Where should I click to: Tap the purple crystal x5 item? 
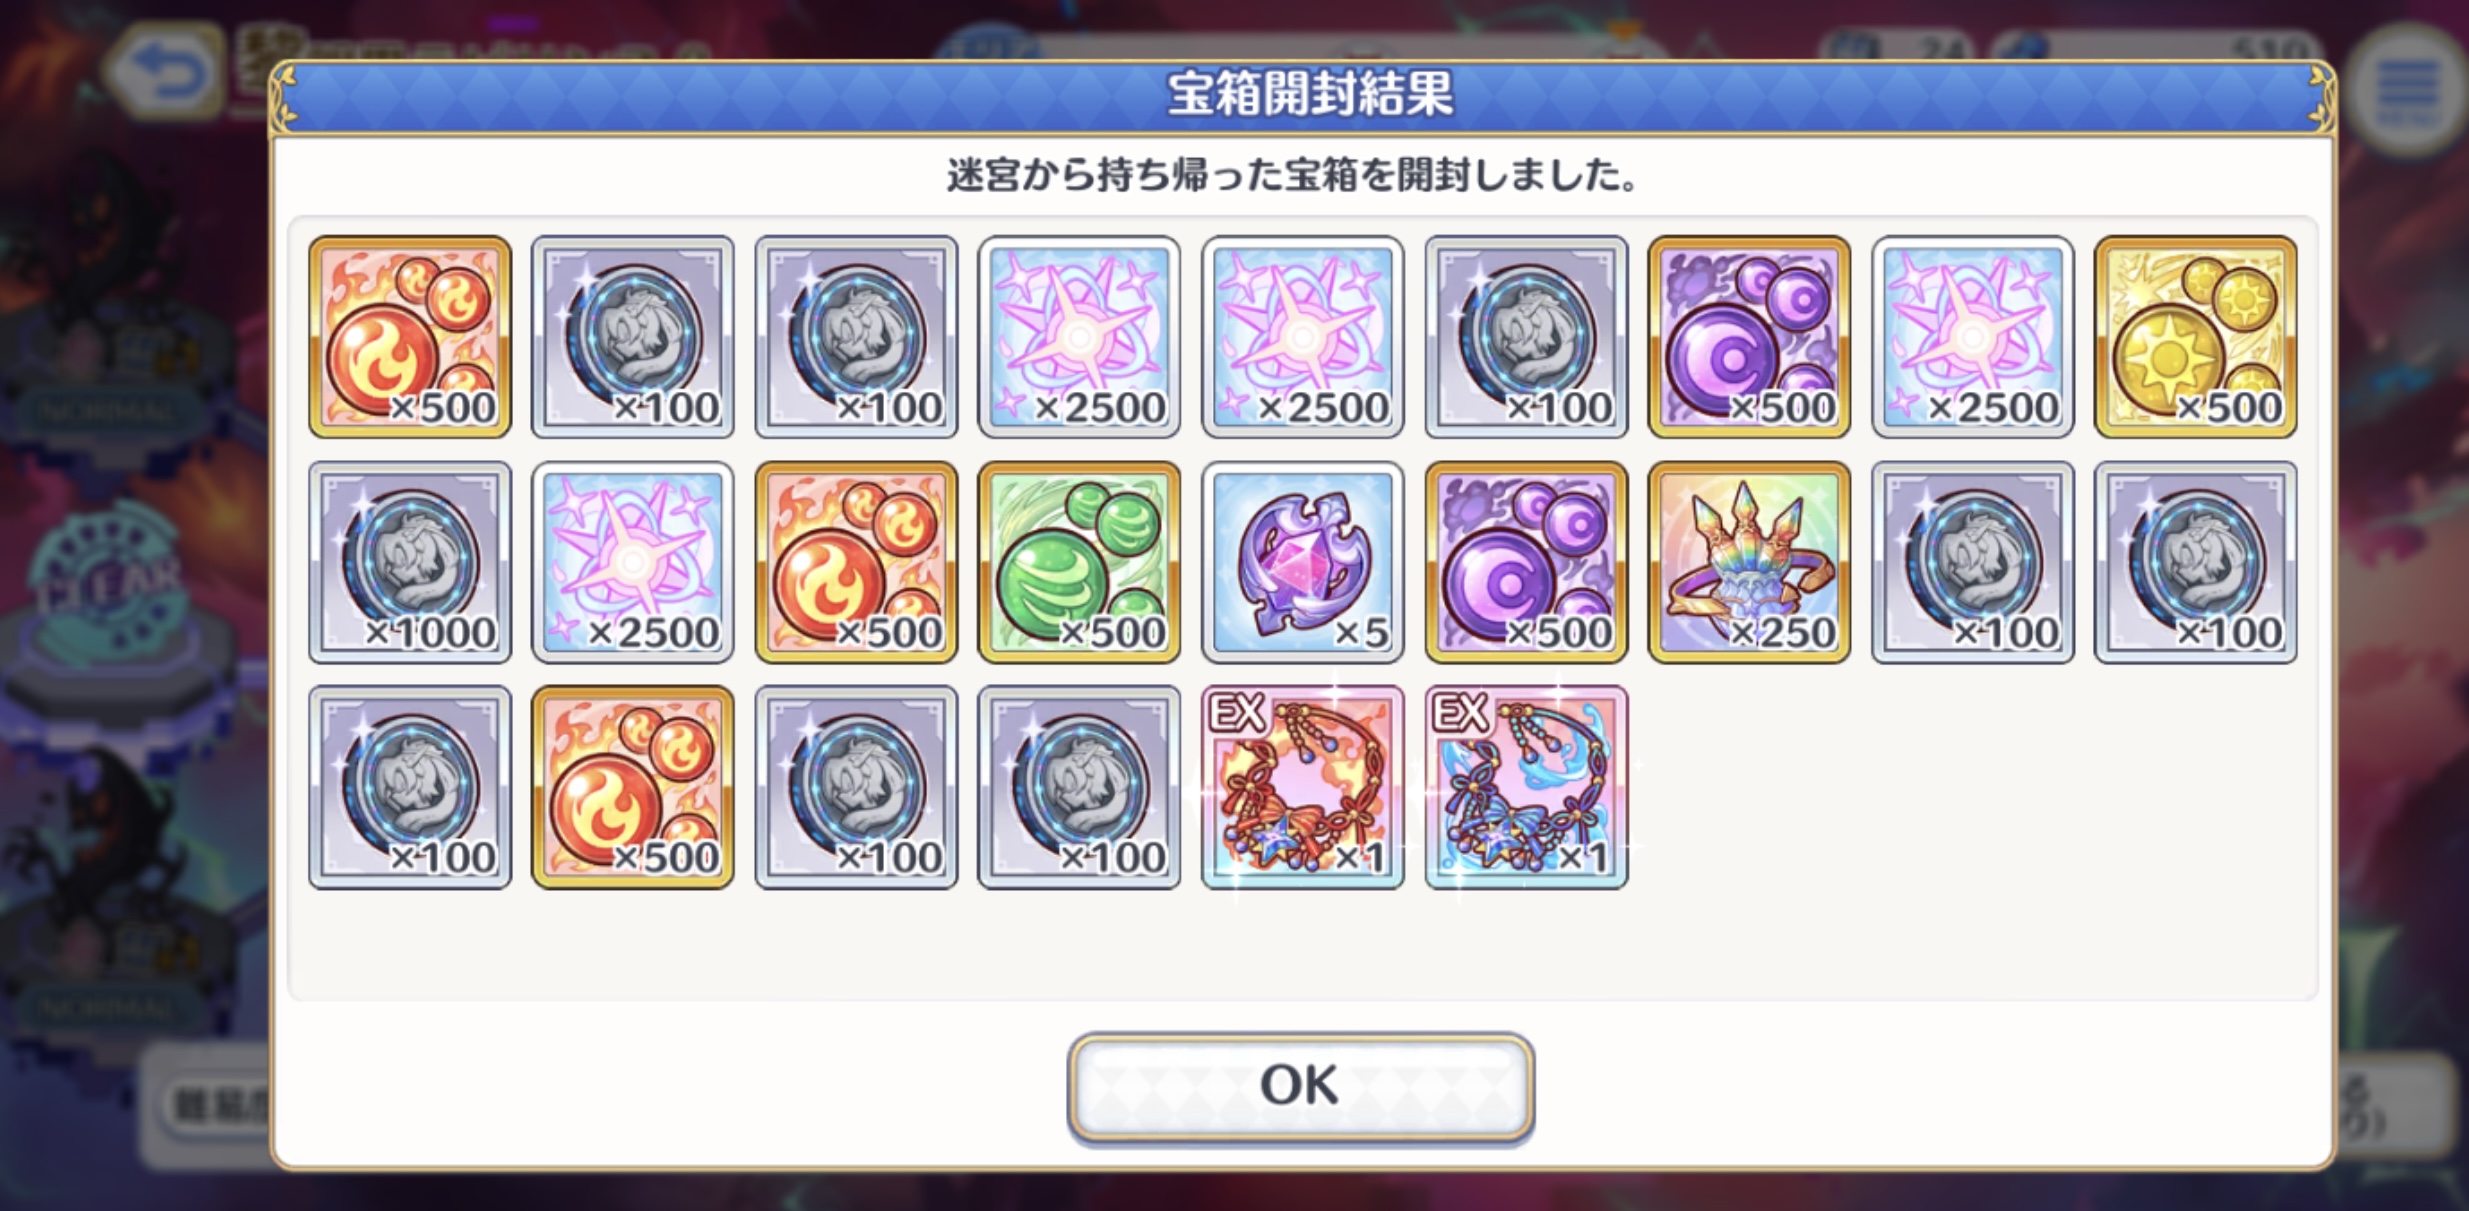(1302, 562)
